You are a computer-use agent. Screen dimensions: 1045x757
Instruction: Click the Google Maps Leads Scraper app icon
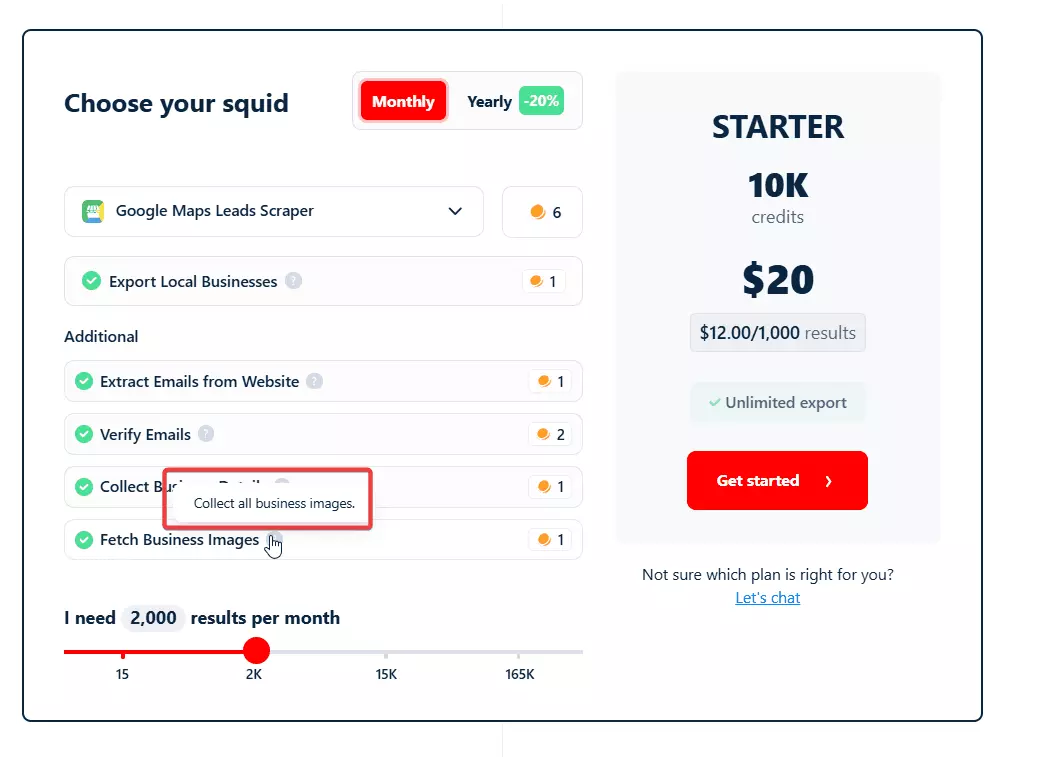pos(93,211)
